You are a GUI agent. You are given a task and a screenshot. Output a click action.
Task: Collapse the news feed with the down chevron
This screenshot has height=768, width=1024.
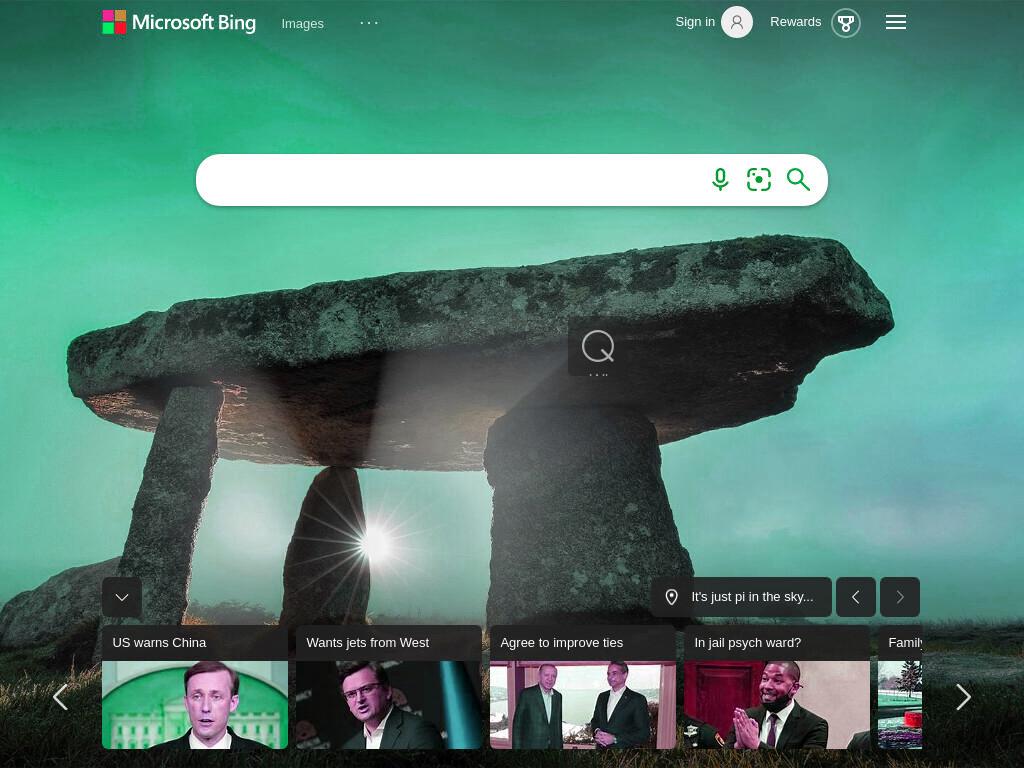[122, 597]
